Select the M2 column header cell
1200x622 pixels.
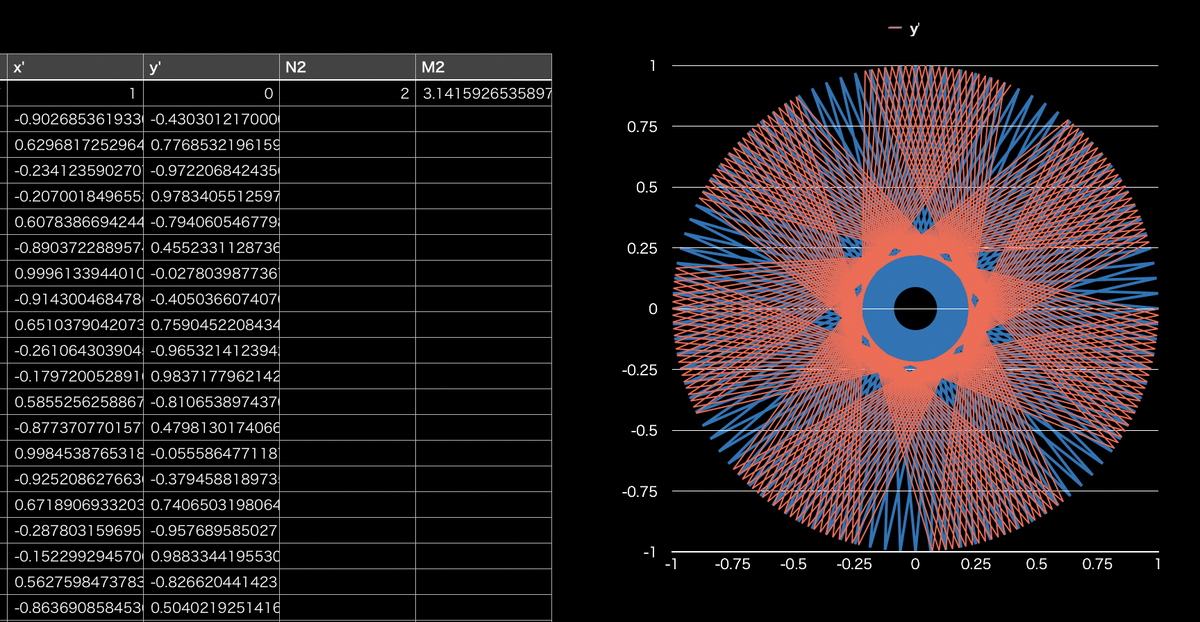pyautogui.click(x=484, y=67)
